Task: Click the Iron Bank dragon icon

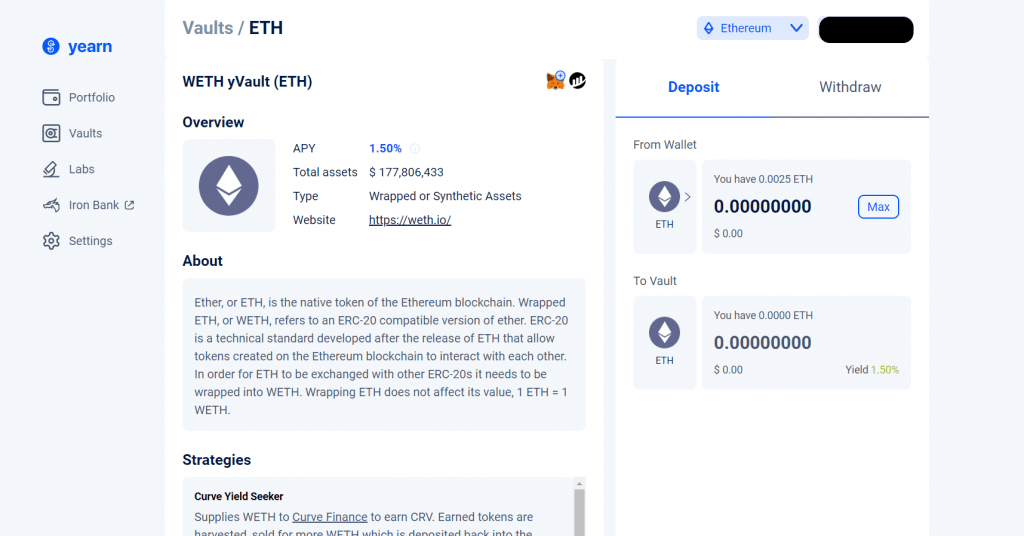Action: pyautogui.click(x=51, y=205)
